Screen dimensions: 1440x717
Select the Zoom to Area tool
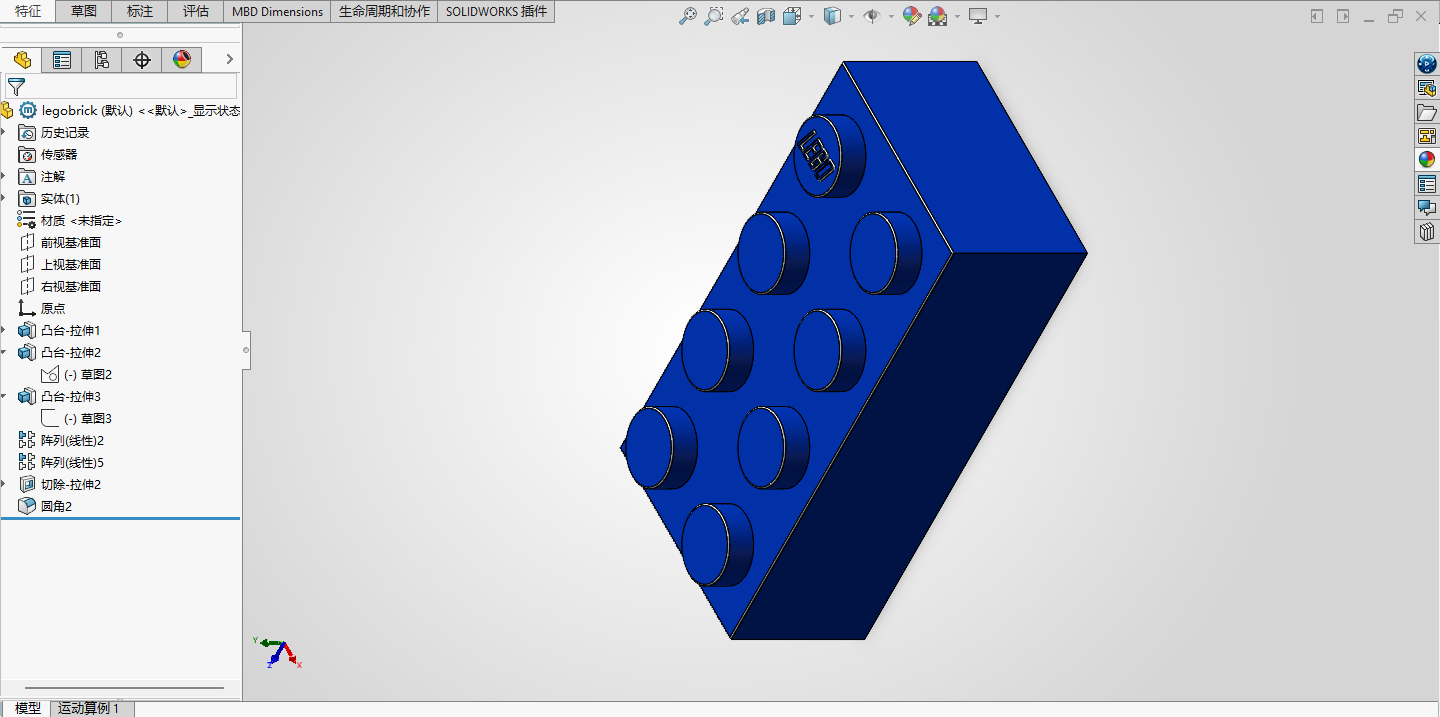(713, 16)
